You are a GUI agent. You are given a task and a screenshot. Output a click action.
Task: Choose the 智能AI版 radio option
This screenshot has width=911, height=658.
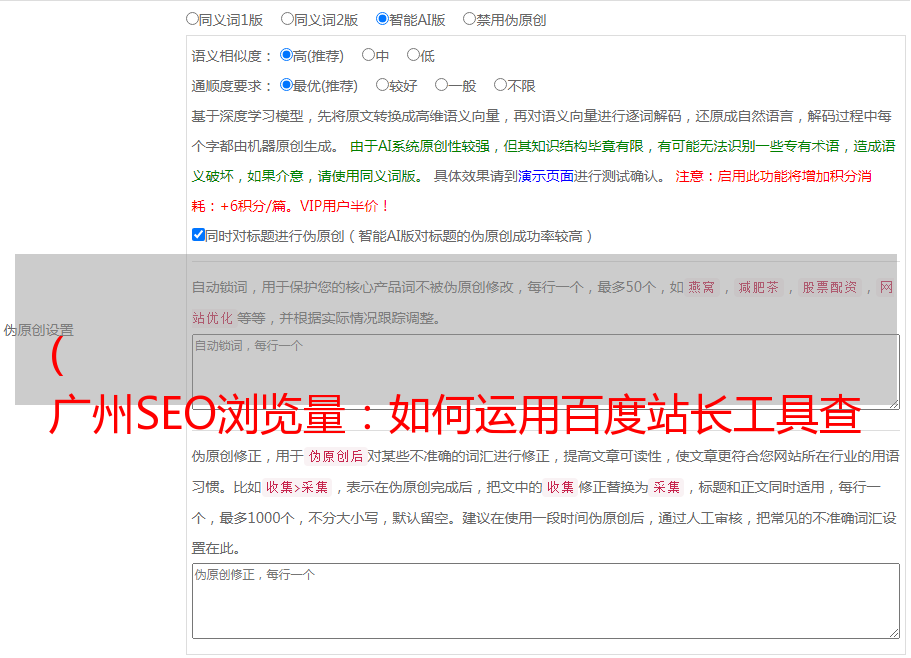coord(382,19)
